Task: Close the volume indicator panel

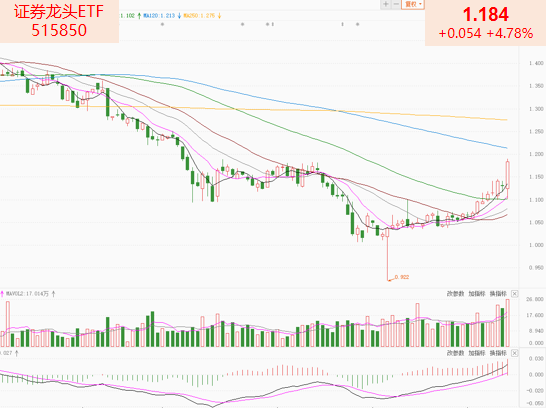Action: pyautogui.click(x=515, y=294)
